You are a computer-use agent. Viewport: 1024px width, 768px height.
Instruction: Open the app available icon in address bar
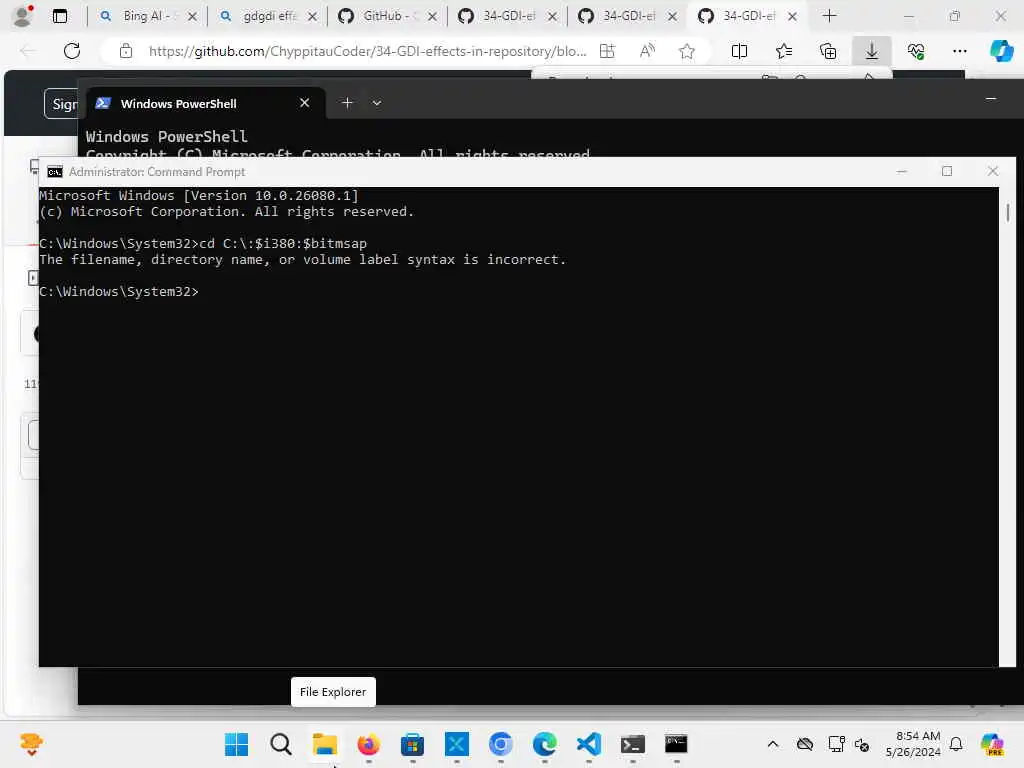[607, 51]
